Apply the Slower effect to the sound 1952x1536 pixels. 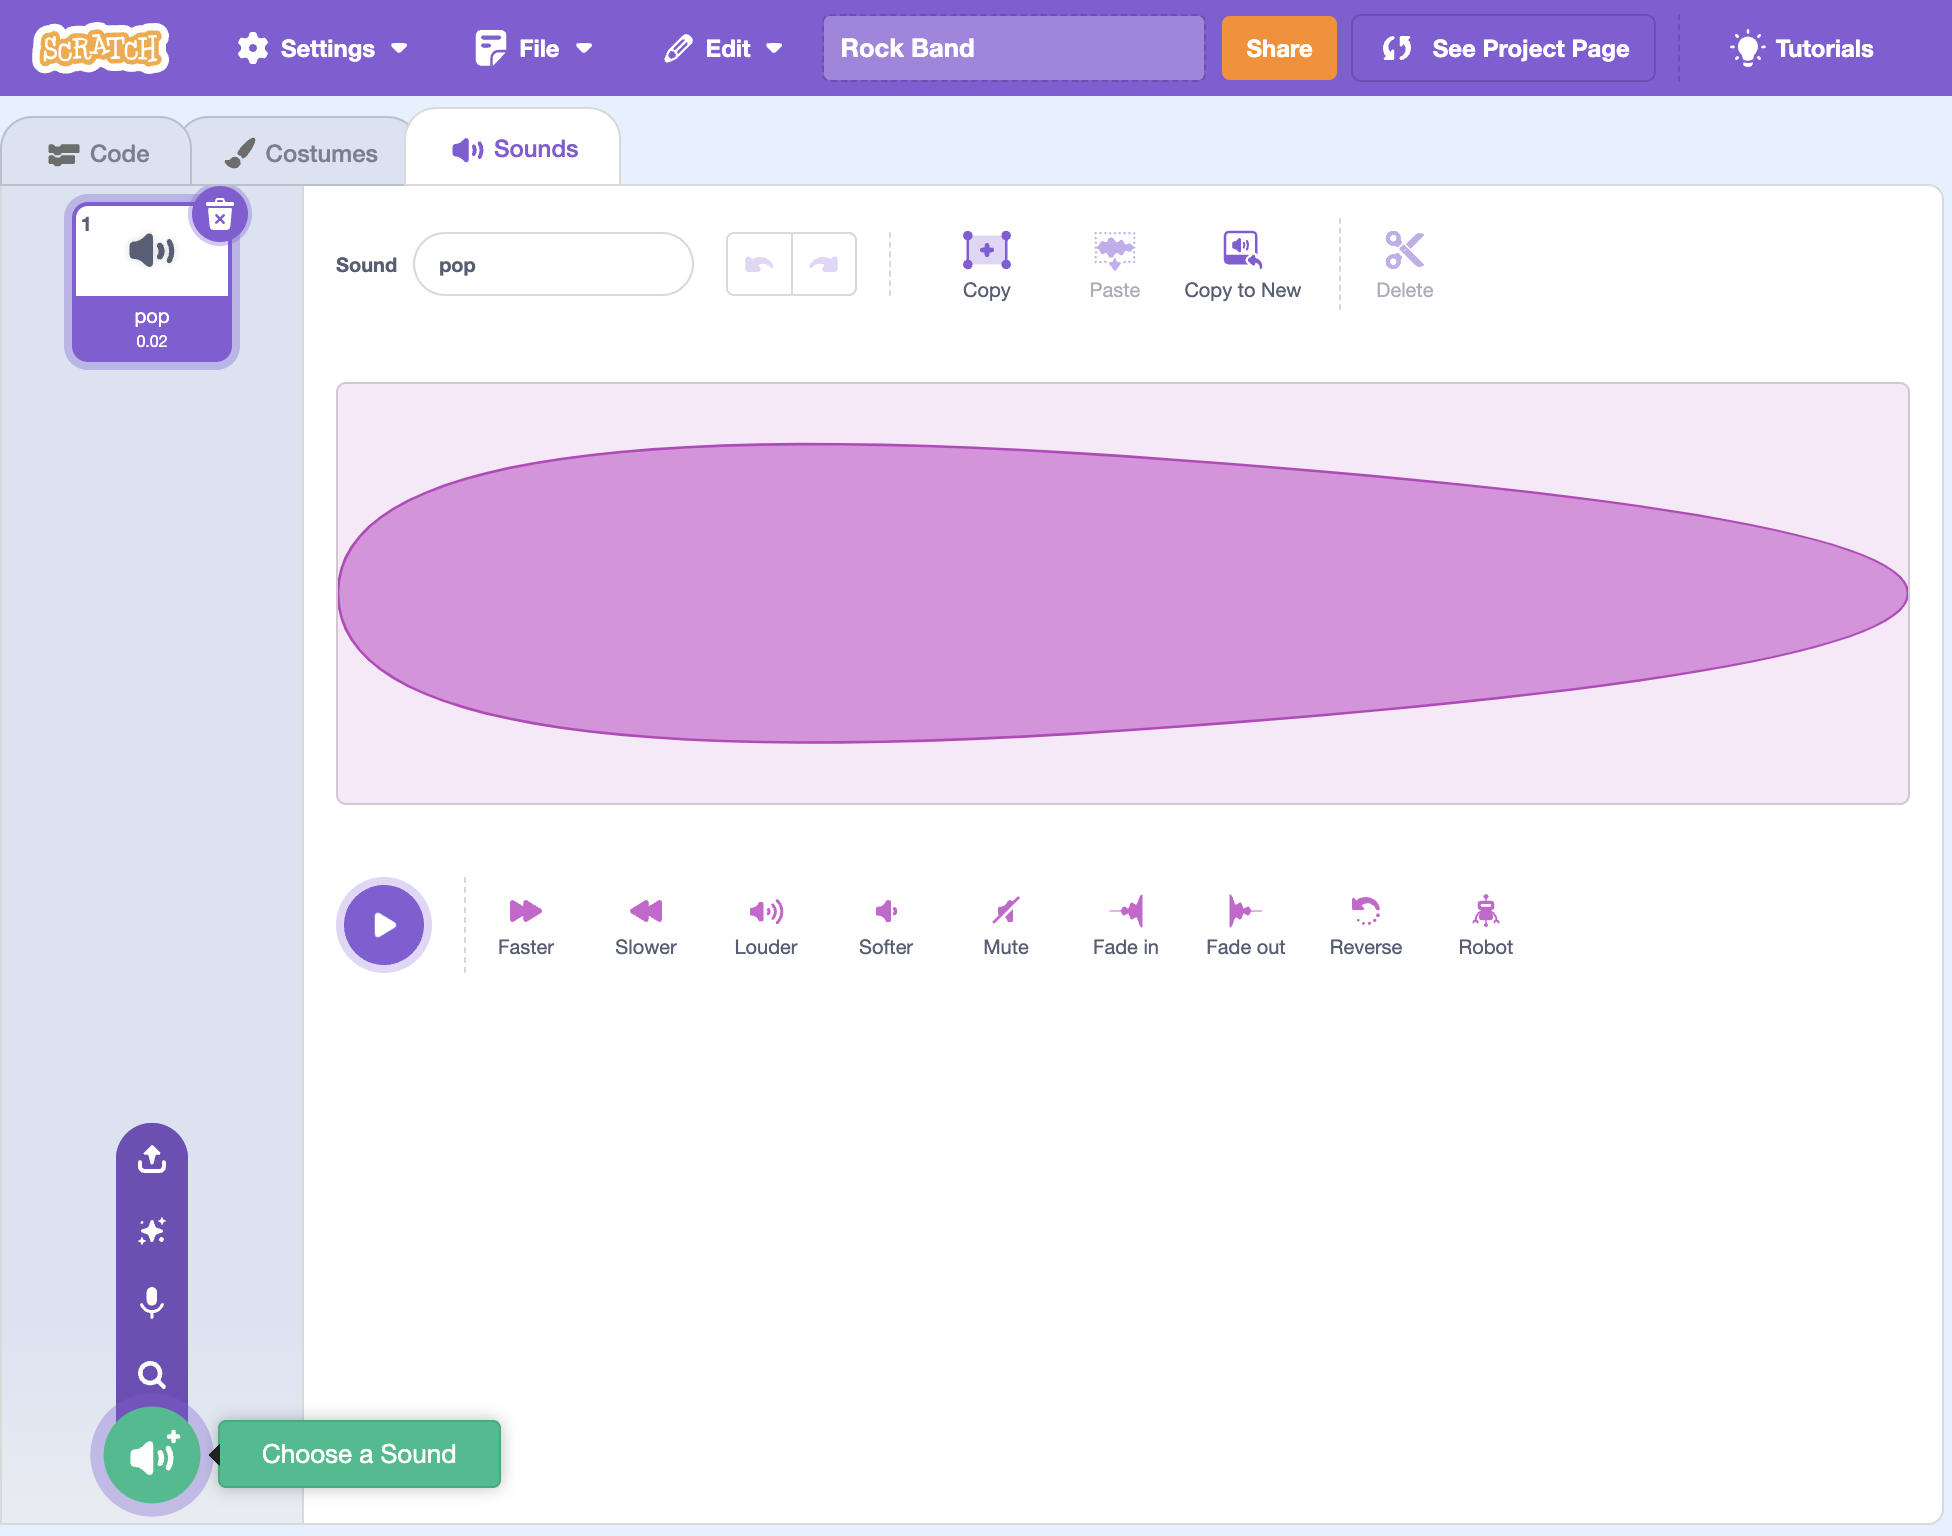coord(645,924)
